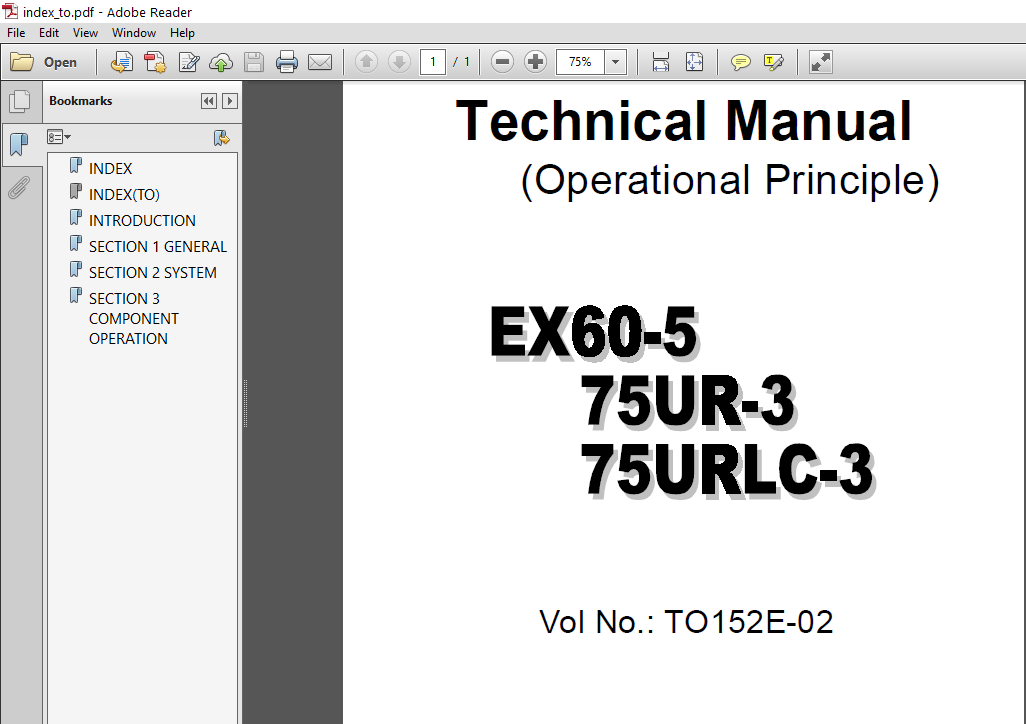1026x724 pixels.
Task: Add a sticky note comment
Action: tap(741, 62)
